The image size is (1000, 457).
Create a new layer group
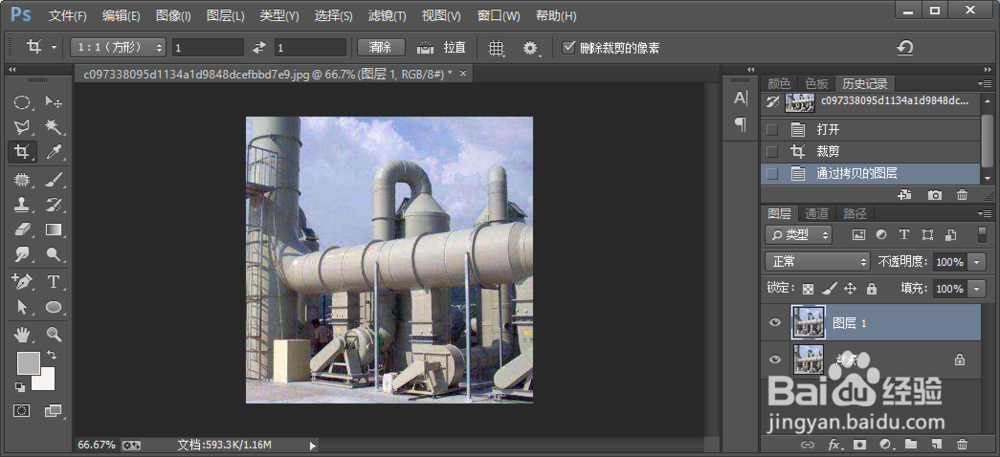[x=911, y=444]
